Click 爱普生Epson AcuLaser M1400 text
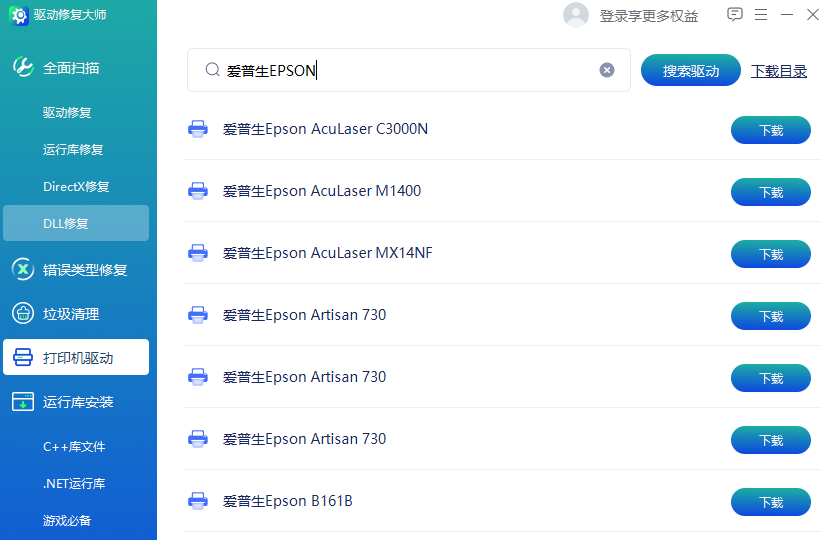This screenshot has width=831, height=540. click(322, 191)
